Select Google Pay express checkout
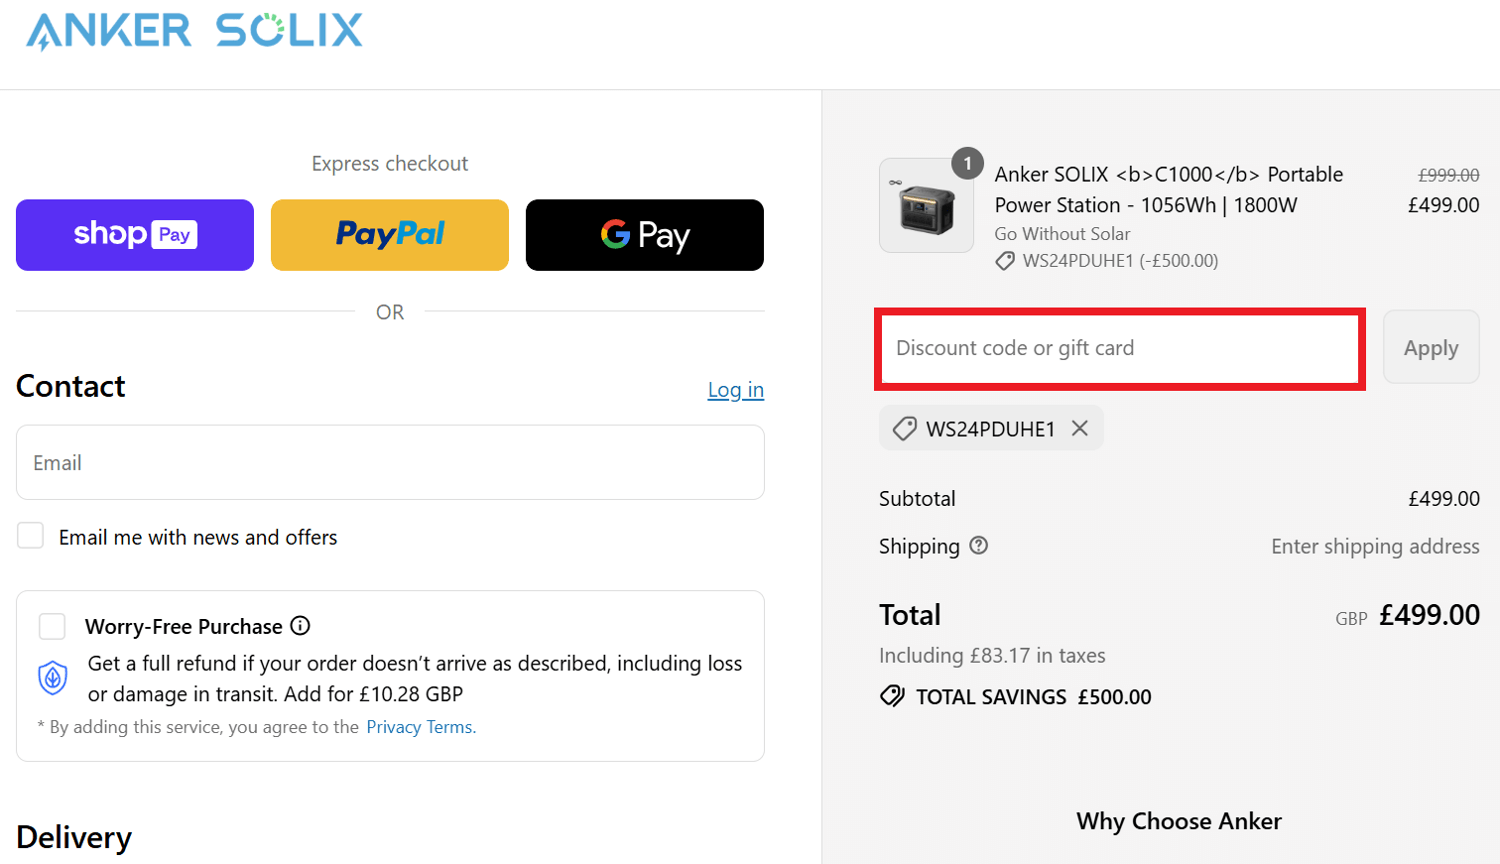The width and height of the screenshot is (1500, 864). (x=645, y=235)
